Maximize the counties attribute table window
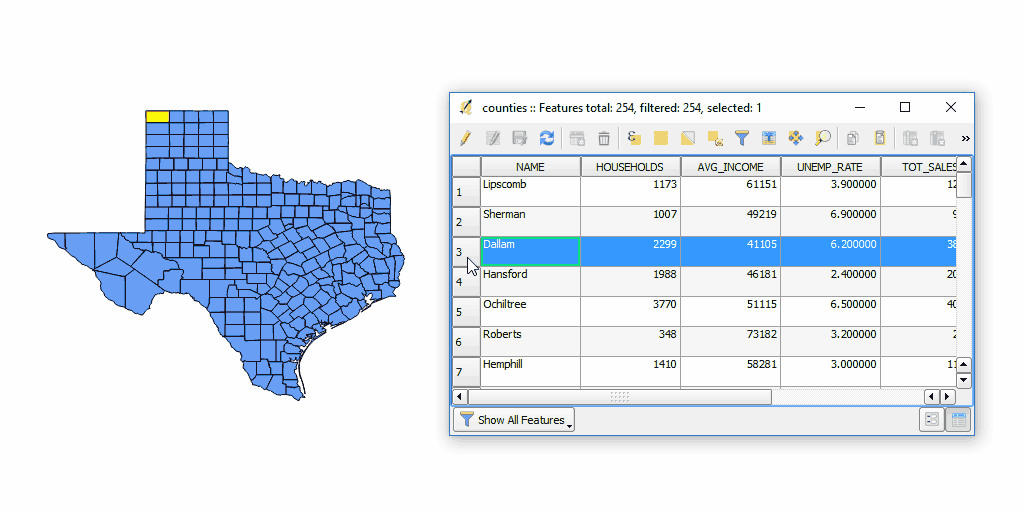 coord(904,108)
